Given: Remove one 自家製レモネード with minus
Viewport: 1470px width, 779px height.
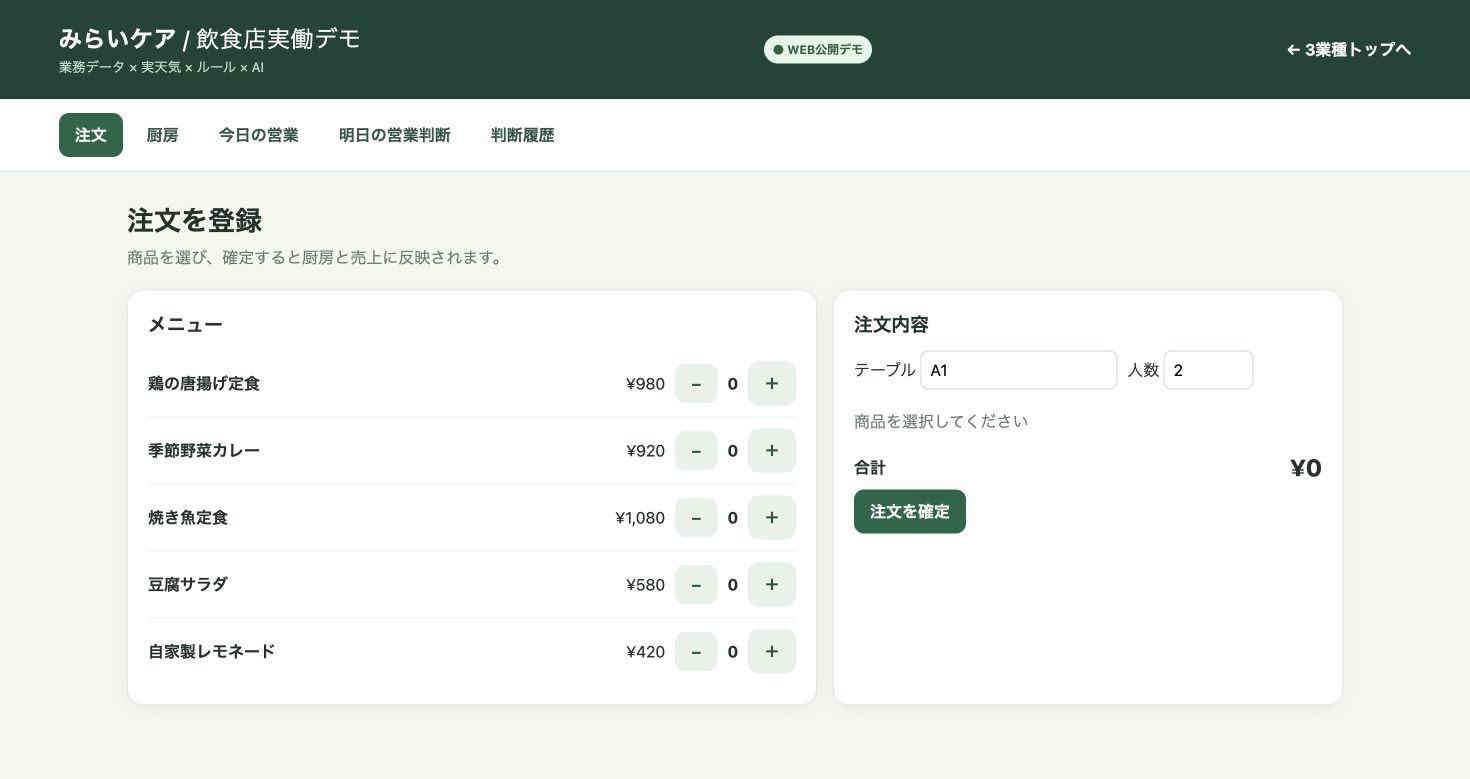Looking at the screenshot, I should 696,652.
